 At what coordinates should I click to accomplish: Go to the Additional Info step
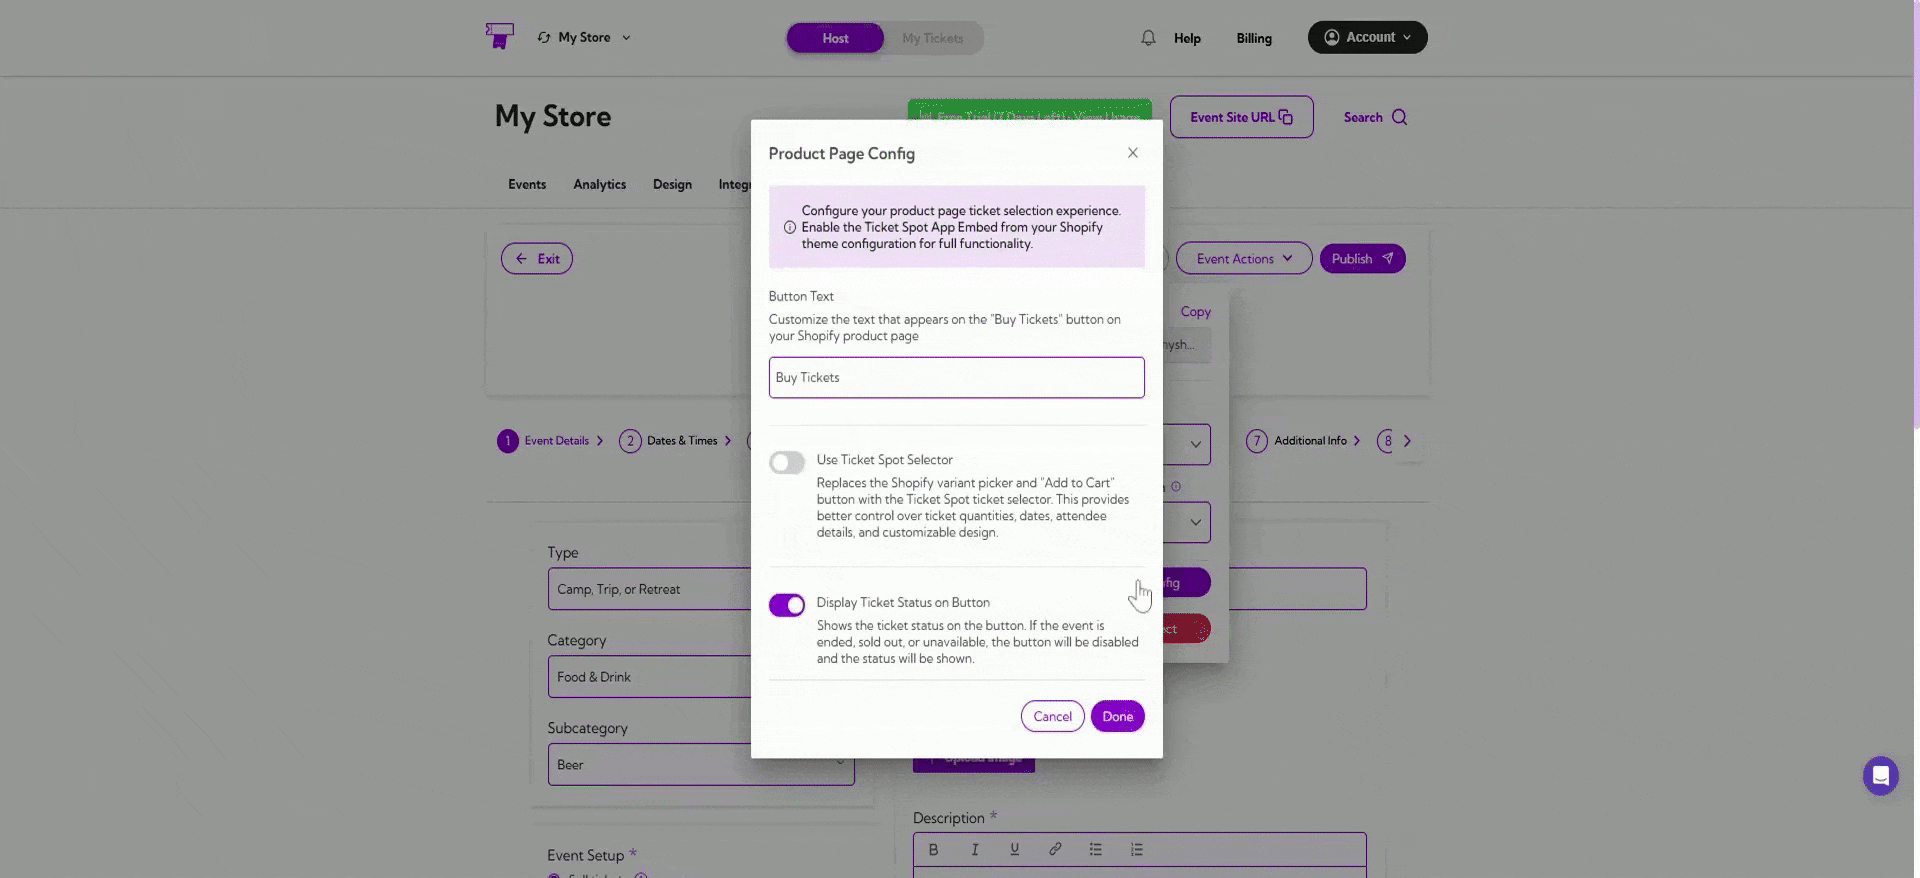(1310, 441)
